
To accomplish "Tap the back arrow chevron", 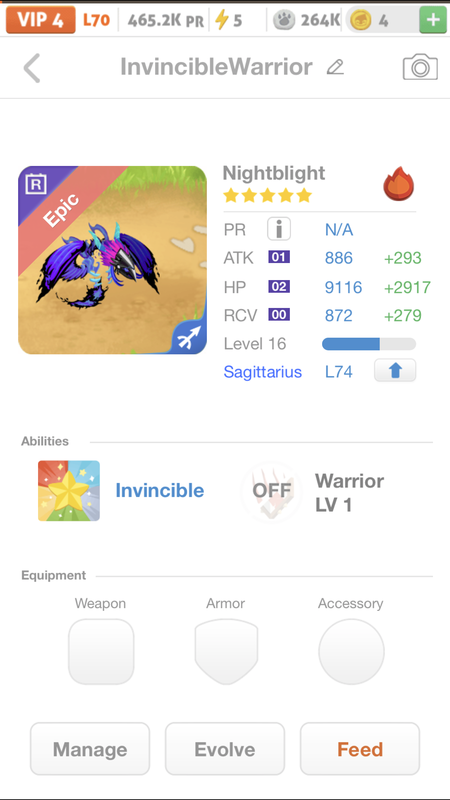I will pos(32,68).
